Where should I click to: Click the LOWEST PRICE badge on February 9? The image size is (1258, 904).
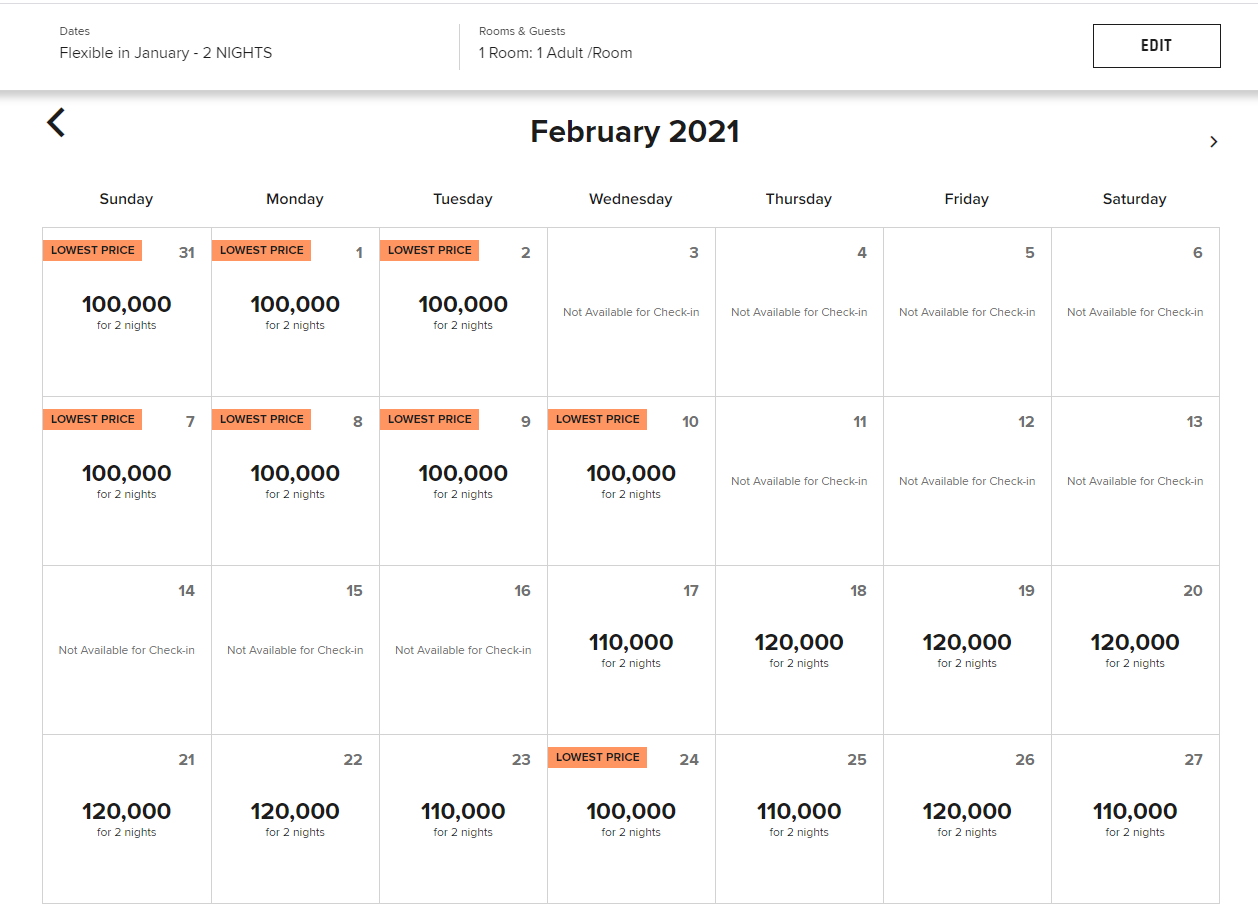(x=429, y=420)
